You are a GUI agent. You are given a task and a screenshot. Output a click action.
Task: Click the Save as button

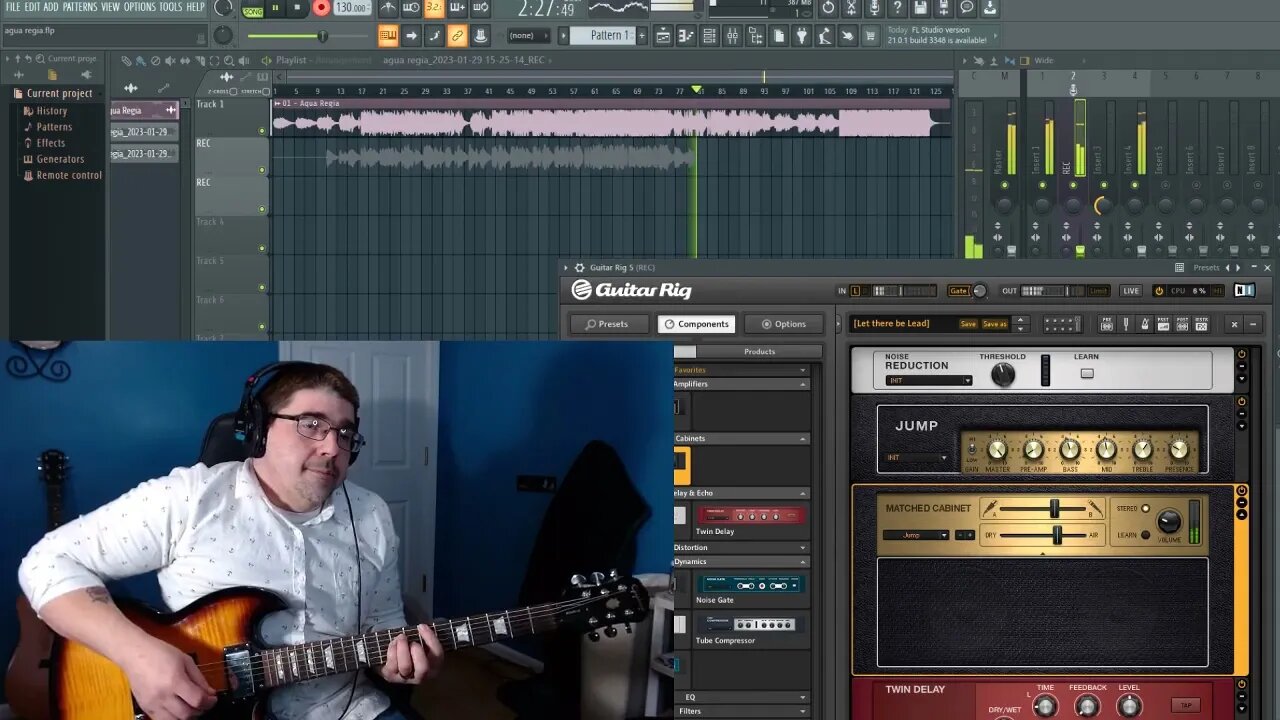[x=995, y=324]
